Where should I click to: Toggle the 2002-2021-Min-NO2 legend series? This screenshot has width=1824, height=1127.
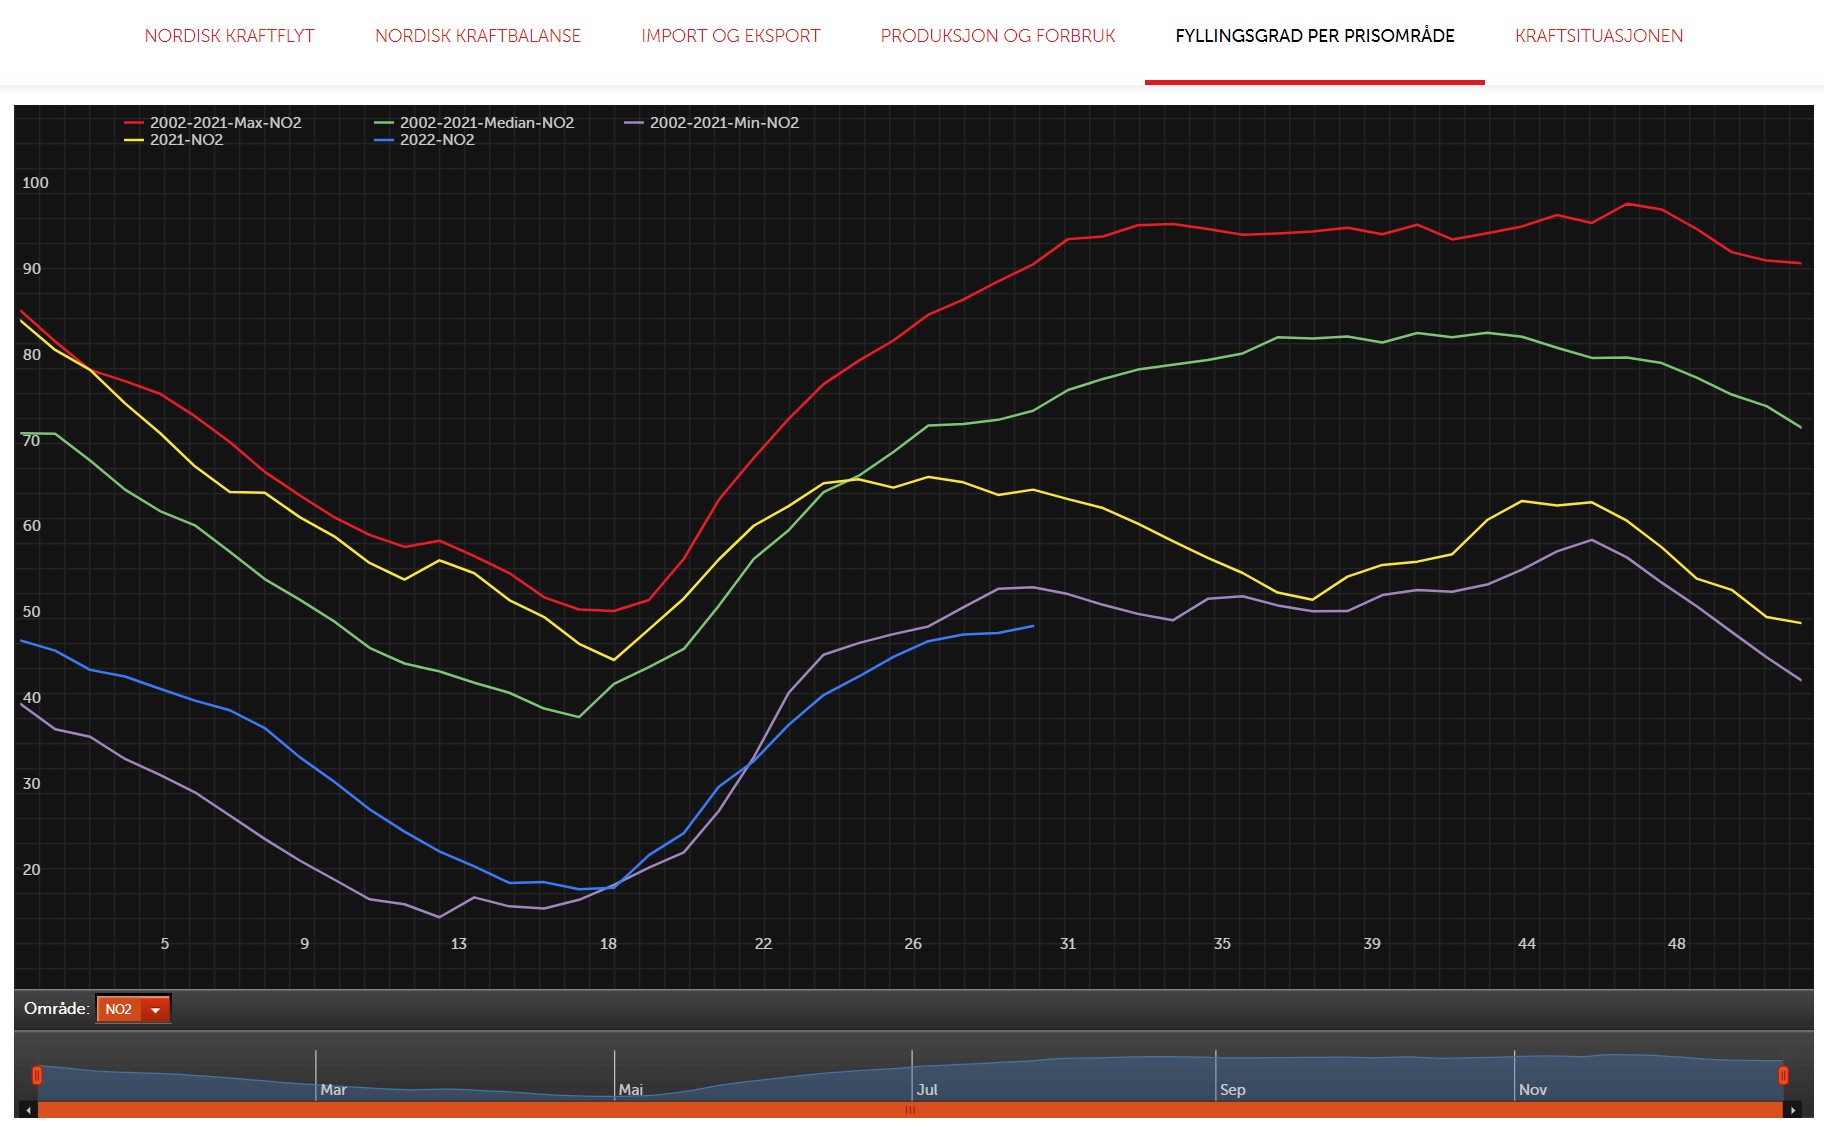click(x=712, y=123)
